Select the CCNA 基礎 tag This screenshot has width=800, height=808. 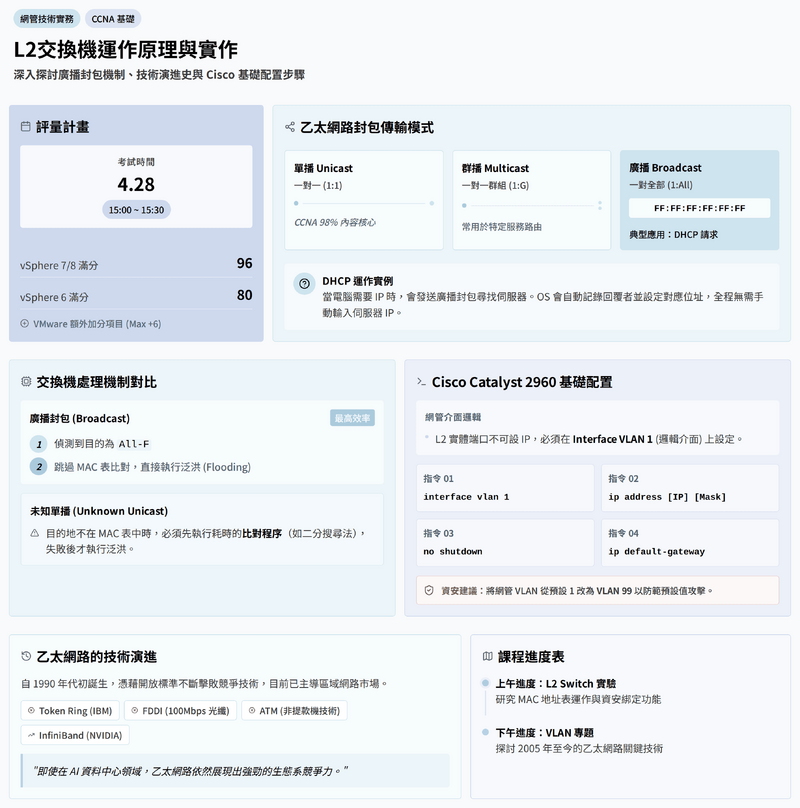pyautogui.click(x=115, y=19)
